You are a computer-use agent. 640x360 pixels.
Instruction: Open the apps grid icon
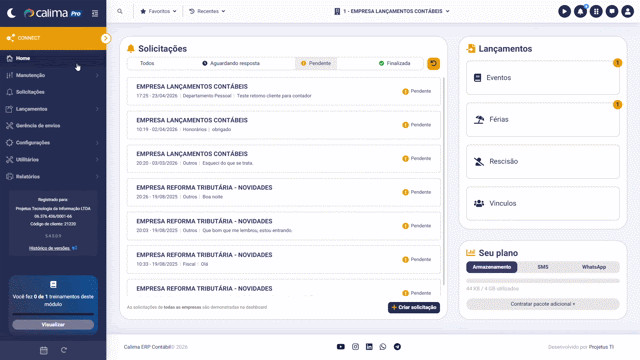[x=596, y=11]
